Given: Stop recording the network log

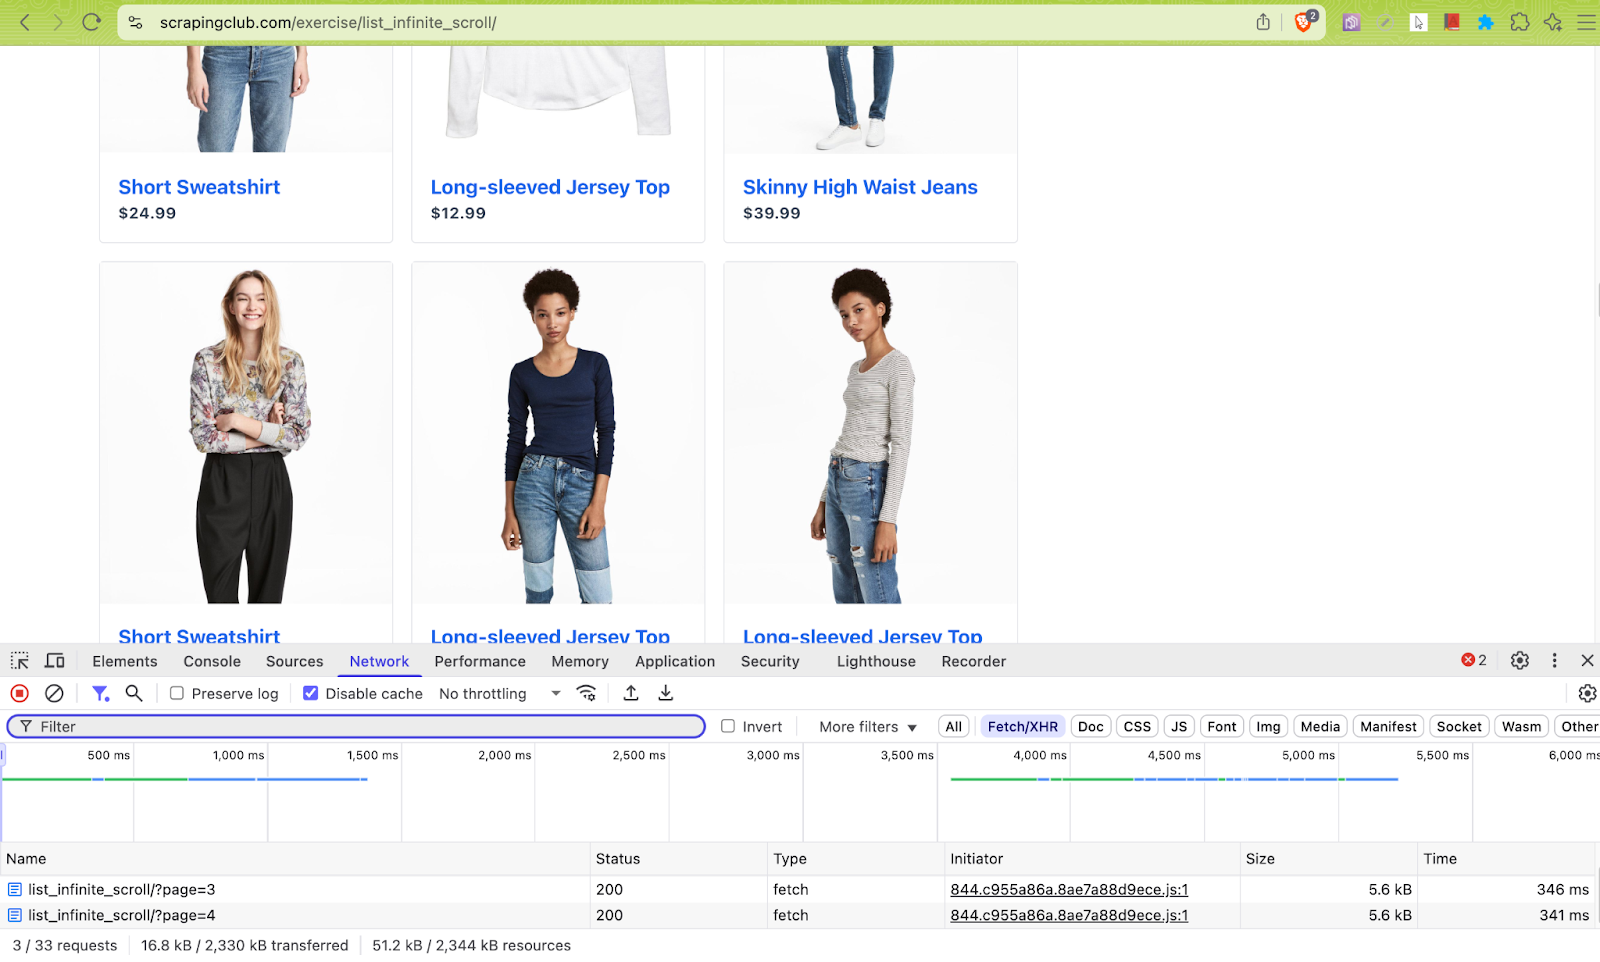Looking at the screenshot, I should tap(19, 693).
